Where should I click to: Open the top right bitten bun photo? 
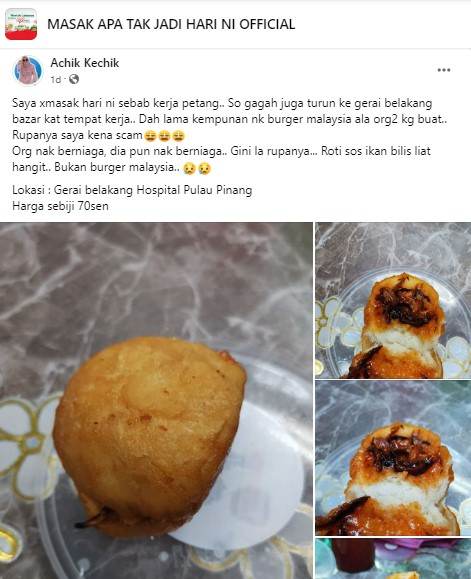tap(393, 300)
